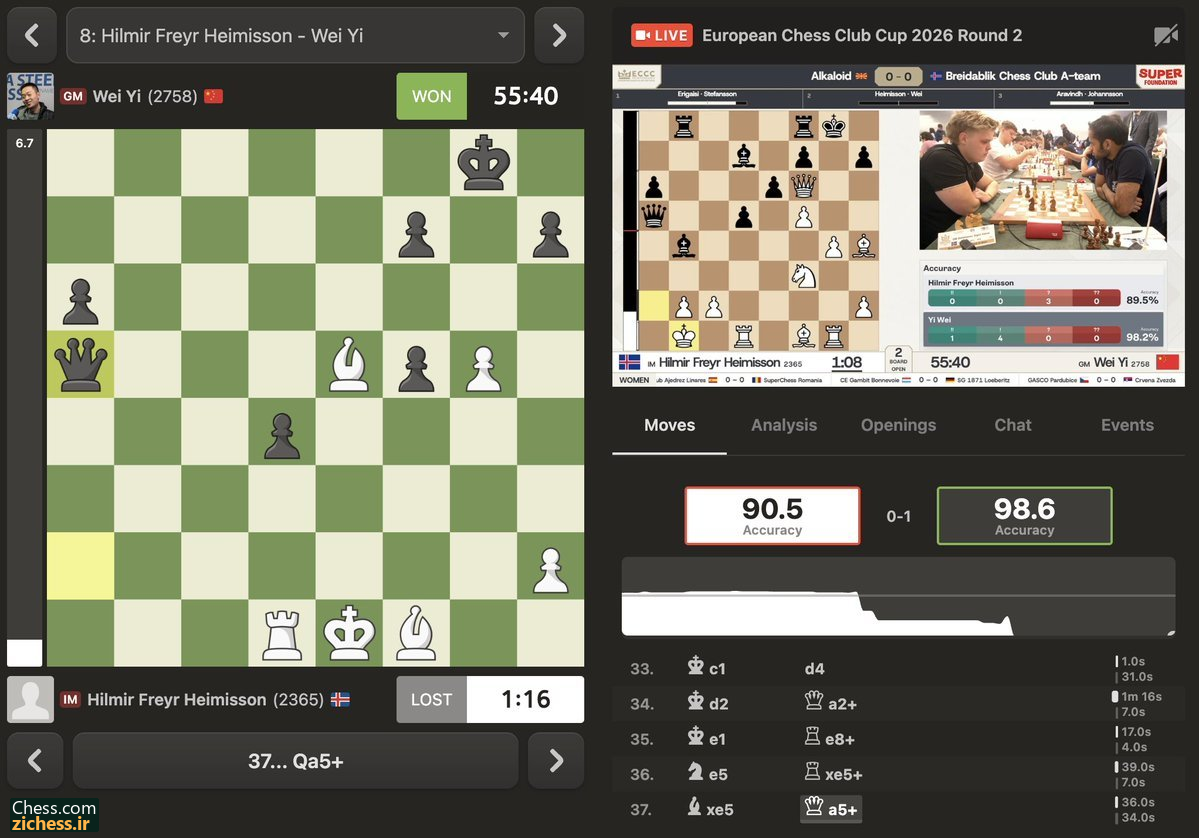Click Wei Yi's clock 55:40
The image size is (1199, 838).
pyautogui.click(x=525, y=96)
